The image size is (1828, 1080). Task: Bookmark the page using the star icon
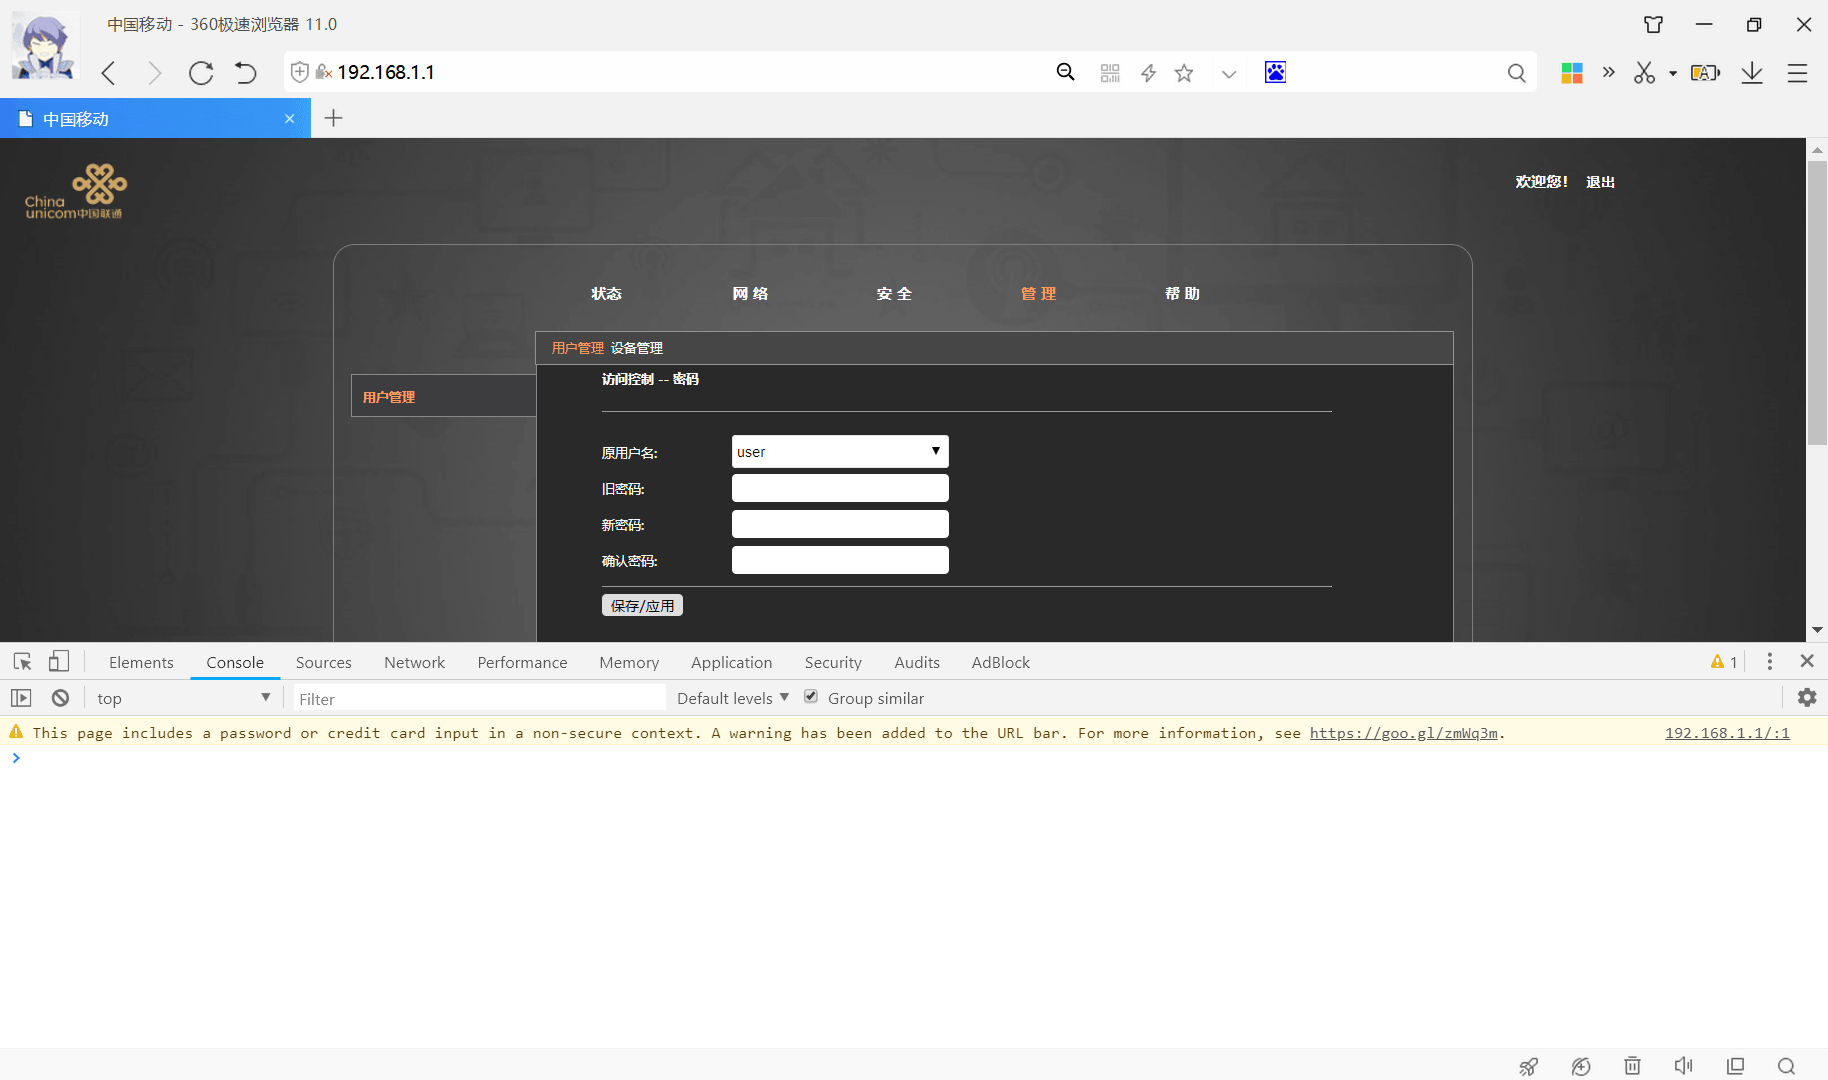pyautogui.click(x=1184, y=73)
